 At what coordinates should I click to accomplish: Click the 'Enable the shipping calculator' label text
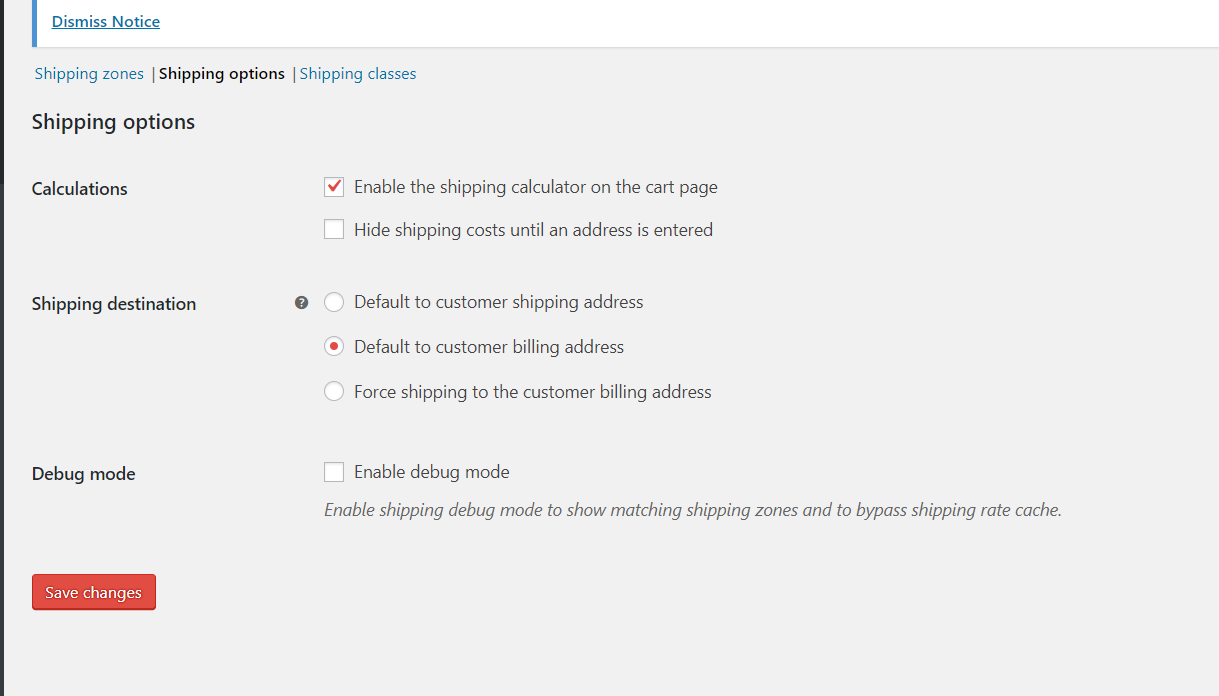535,187
